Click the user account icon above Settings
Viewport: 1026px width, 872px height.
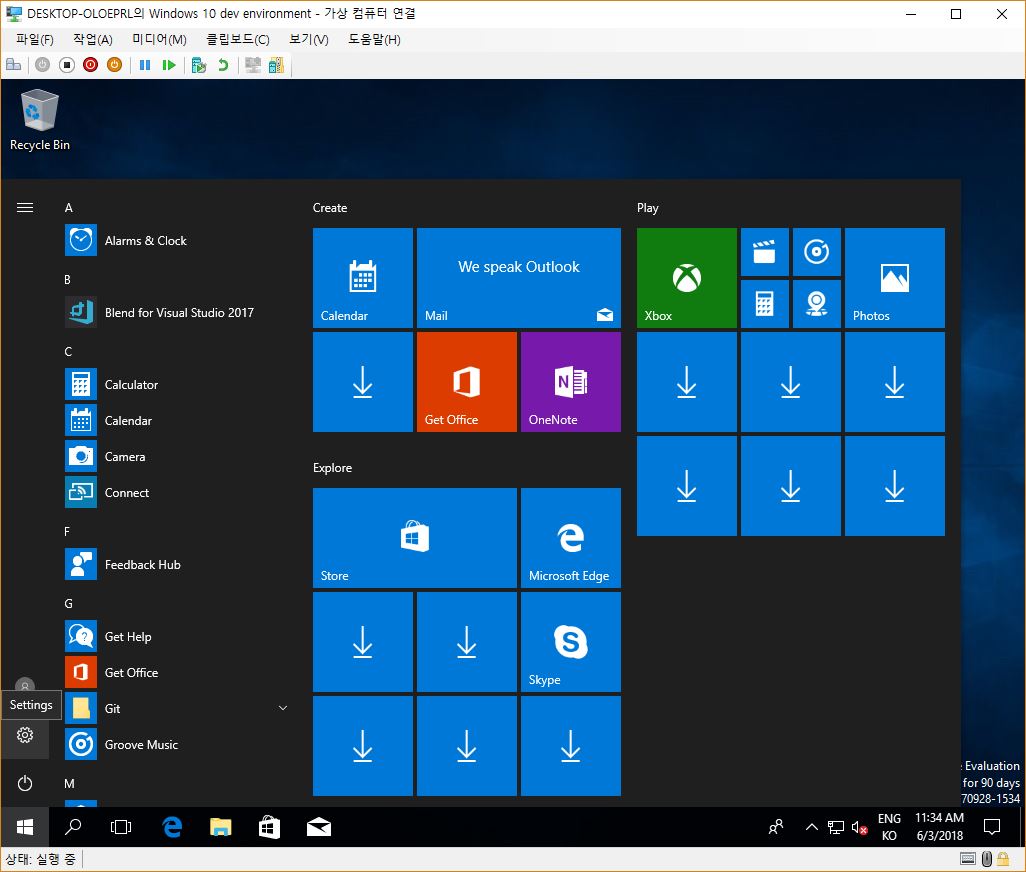coord(25,685)
